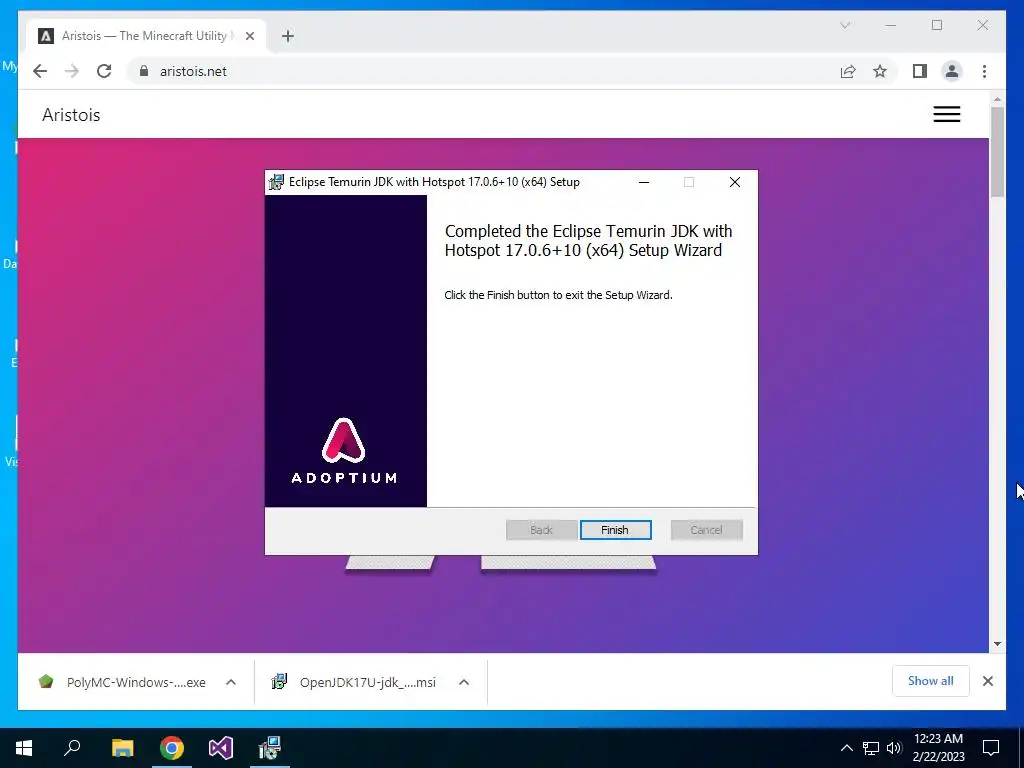1024x768 pixels.
Task: Minimize the Temurin JDK Setup window
Action: click(644, 182)
